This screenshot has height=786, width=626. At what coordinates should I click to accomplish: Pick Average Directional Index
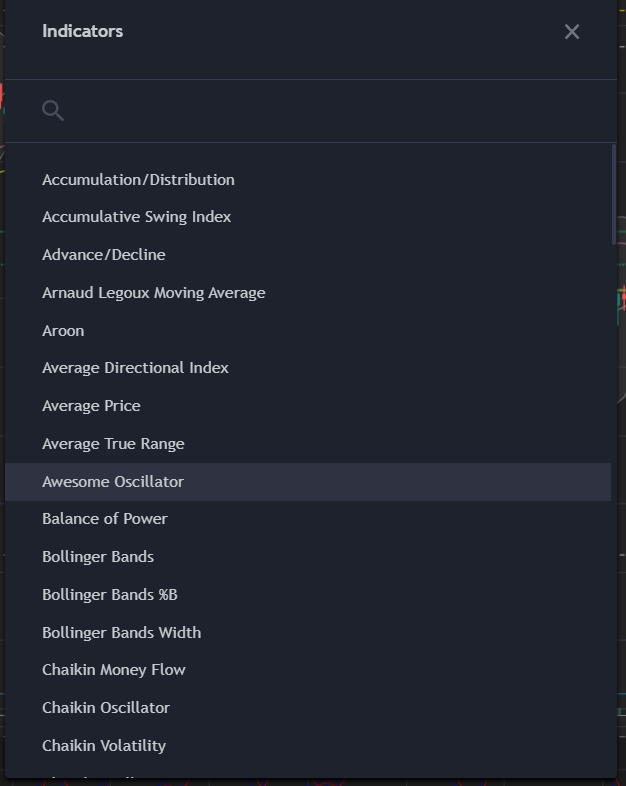308,368
